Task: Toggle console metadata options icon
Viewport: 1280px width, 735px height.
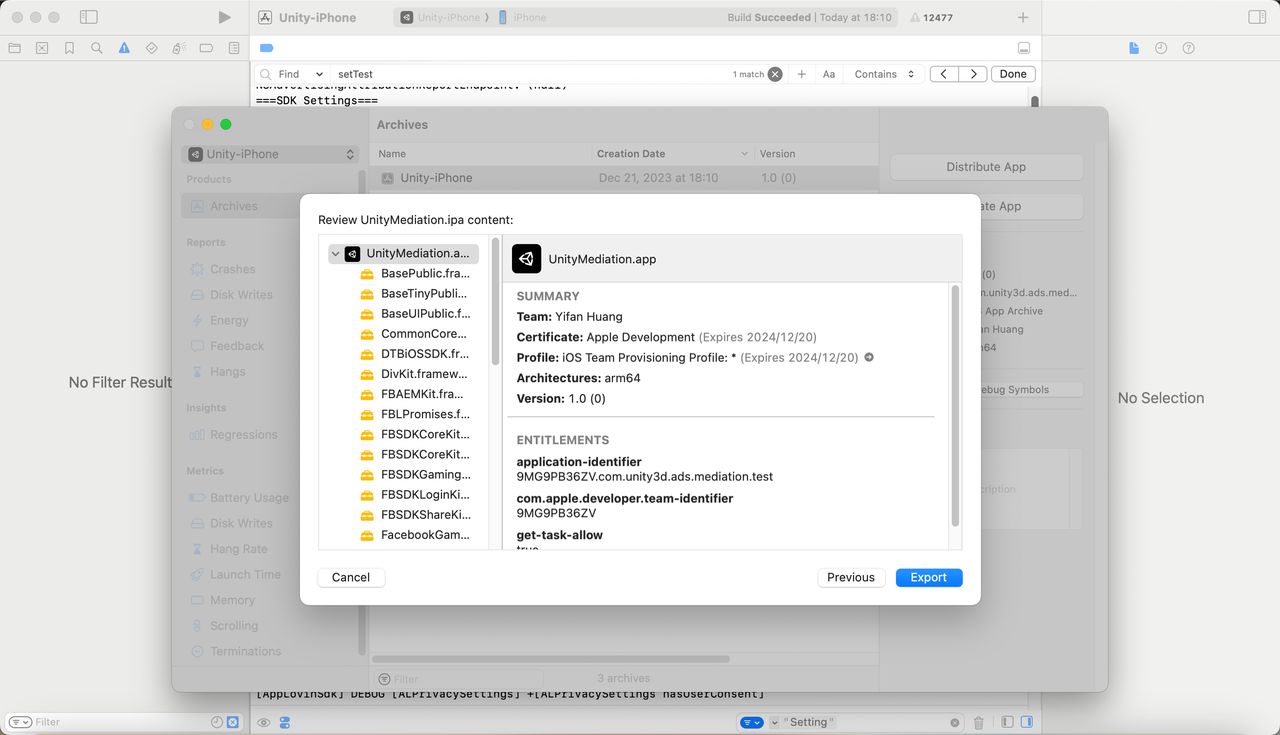Action: pos(285,722)
